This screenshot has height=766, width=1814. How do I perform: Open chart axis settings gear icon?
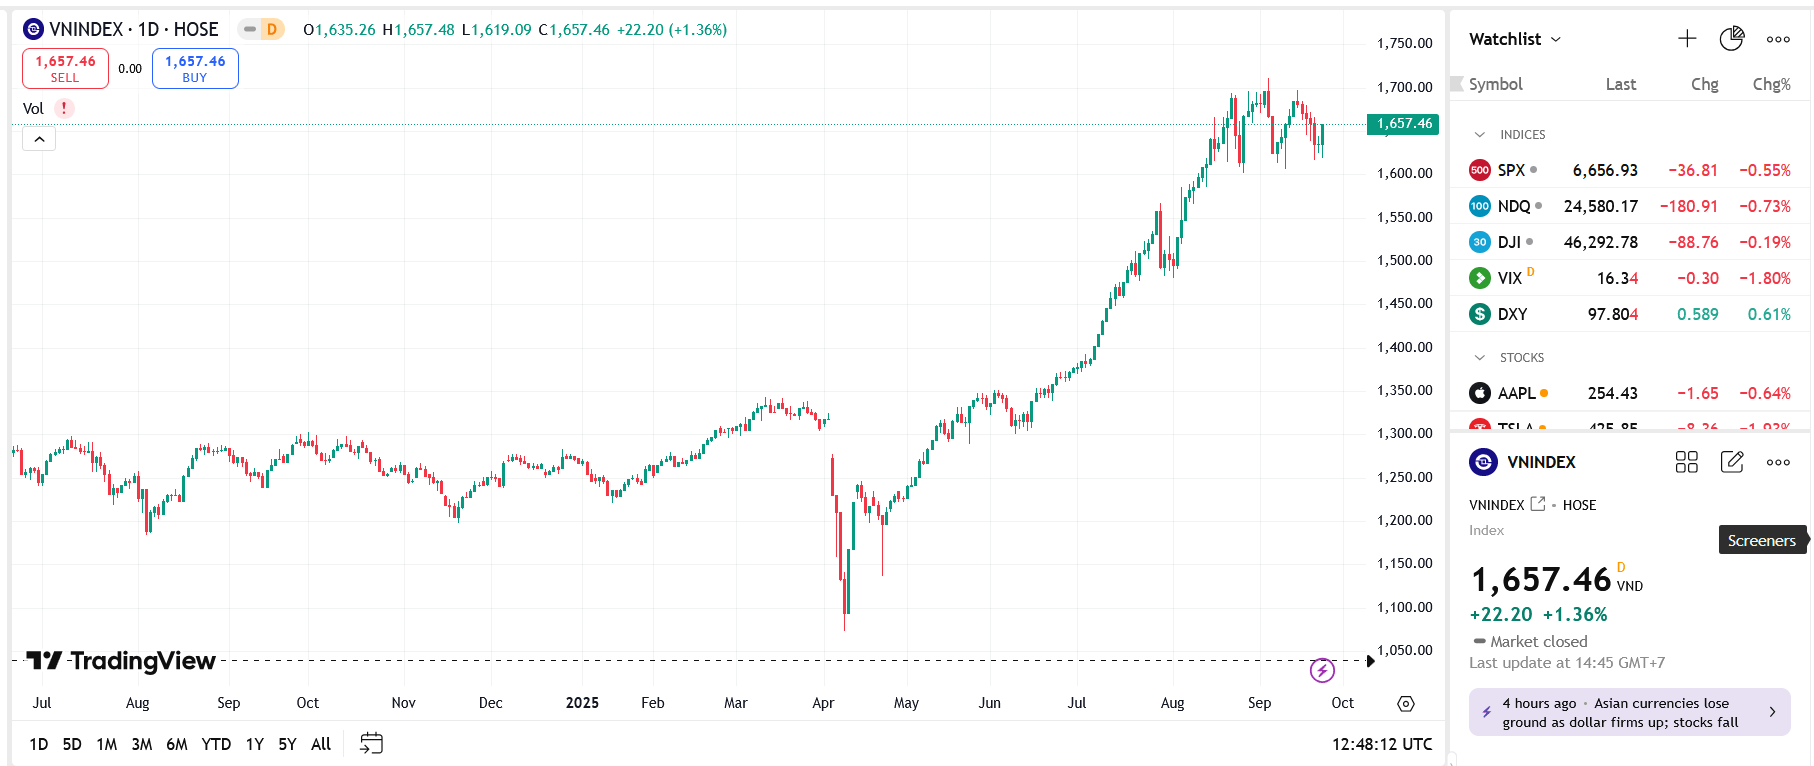click(1406, 704)
